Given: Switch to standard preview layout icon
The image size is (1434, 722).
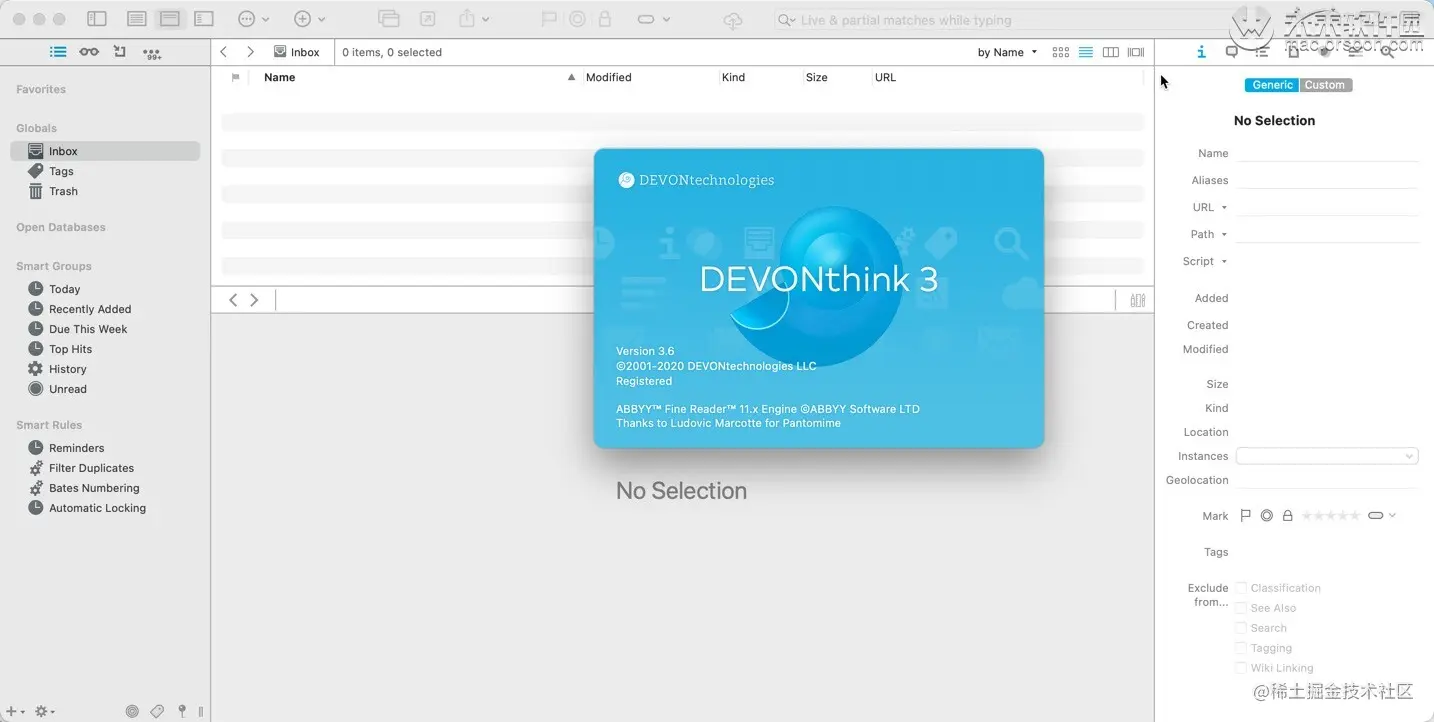Looking at the screenshot, I should (x=170, y=19).
